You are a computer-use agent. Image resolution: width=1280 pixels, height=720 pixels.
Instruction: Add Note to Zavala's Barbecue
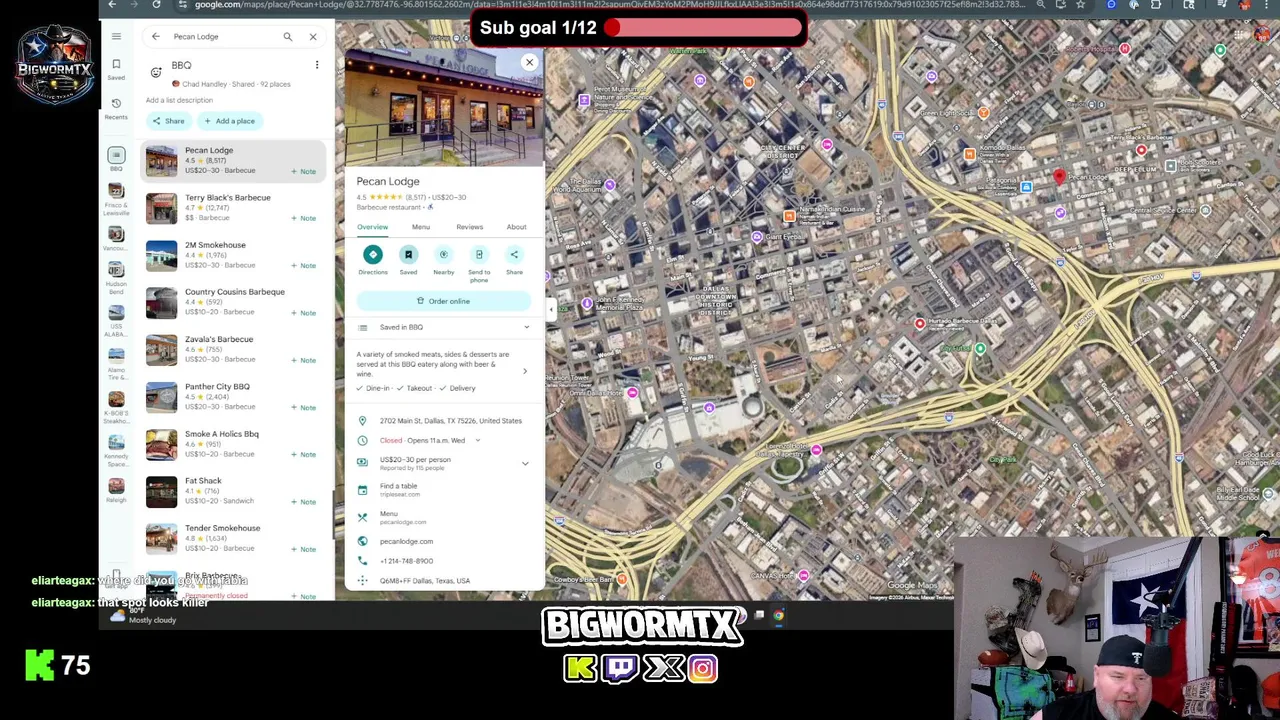click(304, 360)
